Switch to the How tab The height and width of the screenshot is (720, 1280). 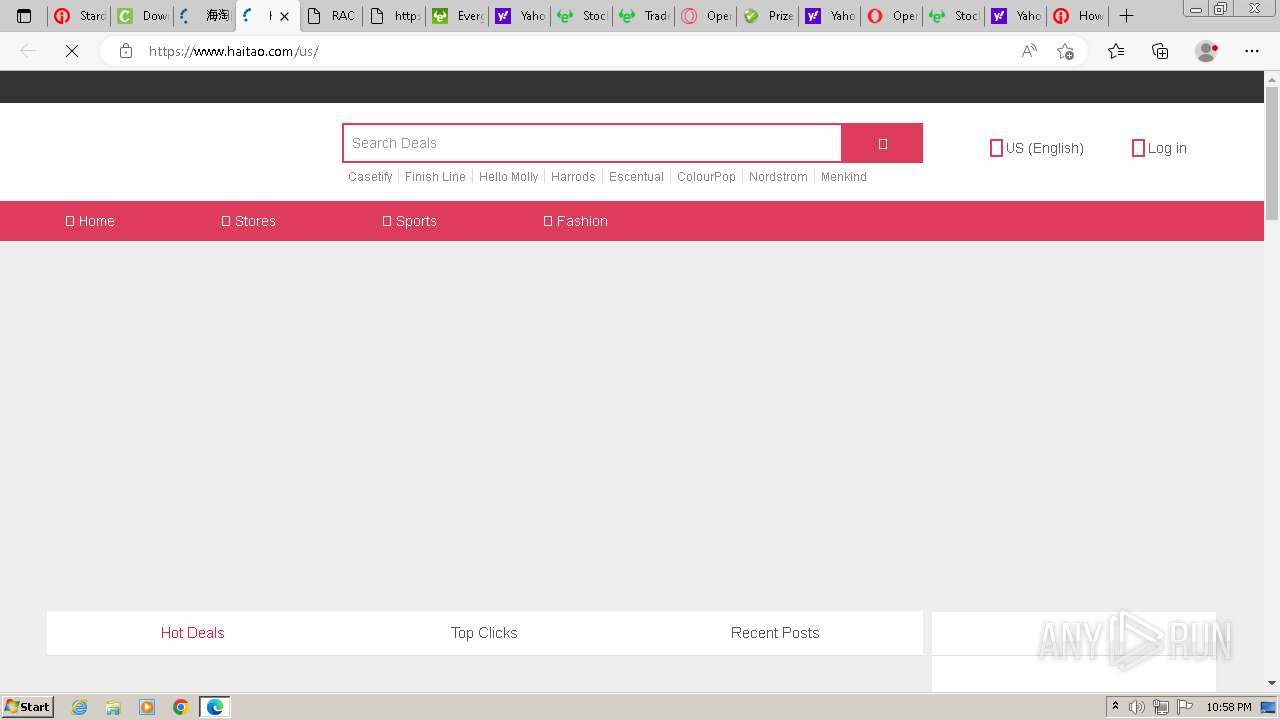[1078, 16]
